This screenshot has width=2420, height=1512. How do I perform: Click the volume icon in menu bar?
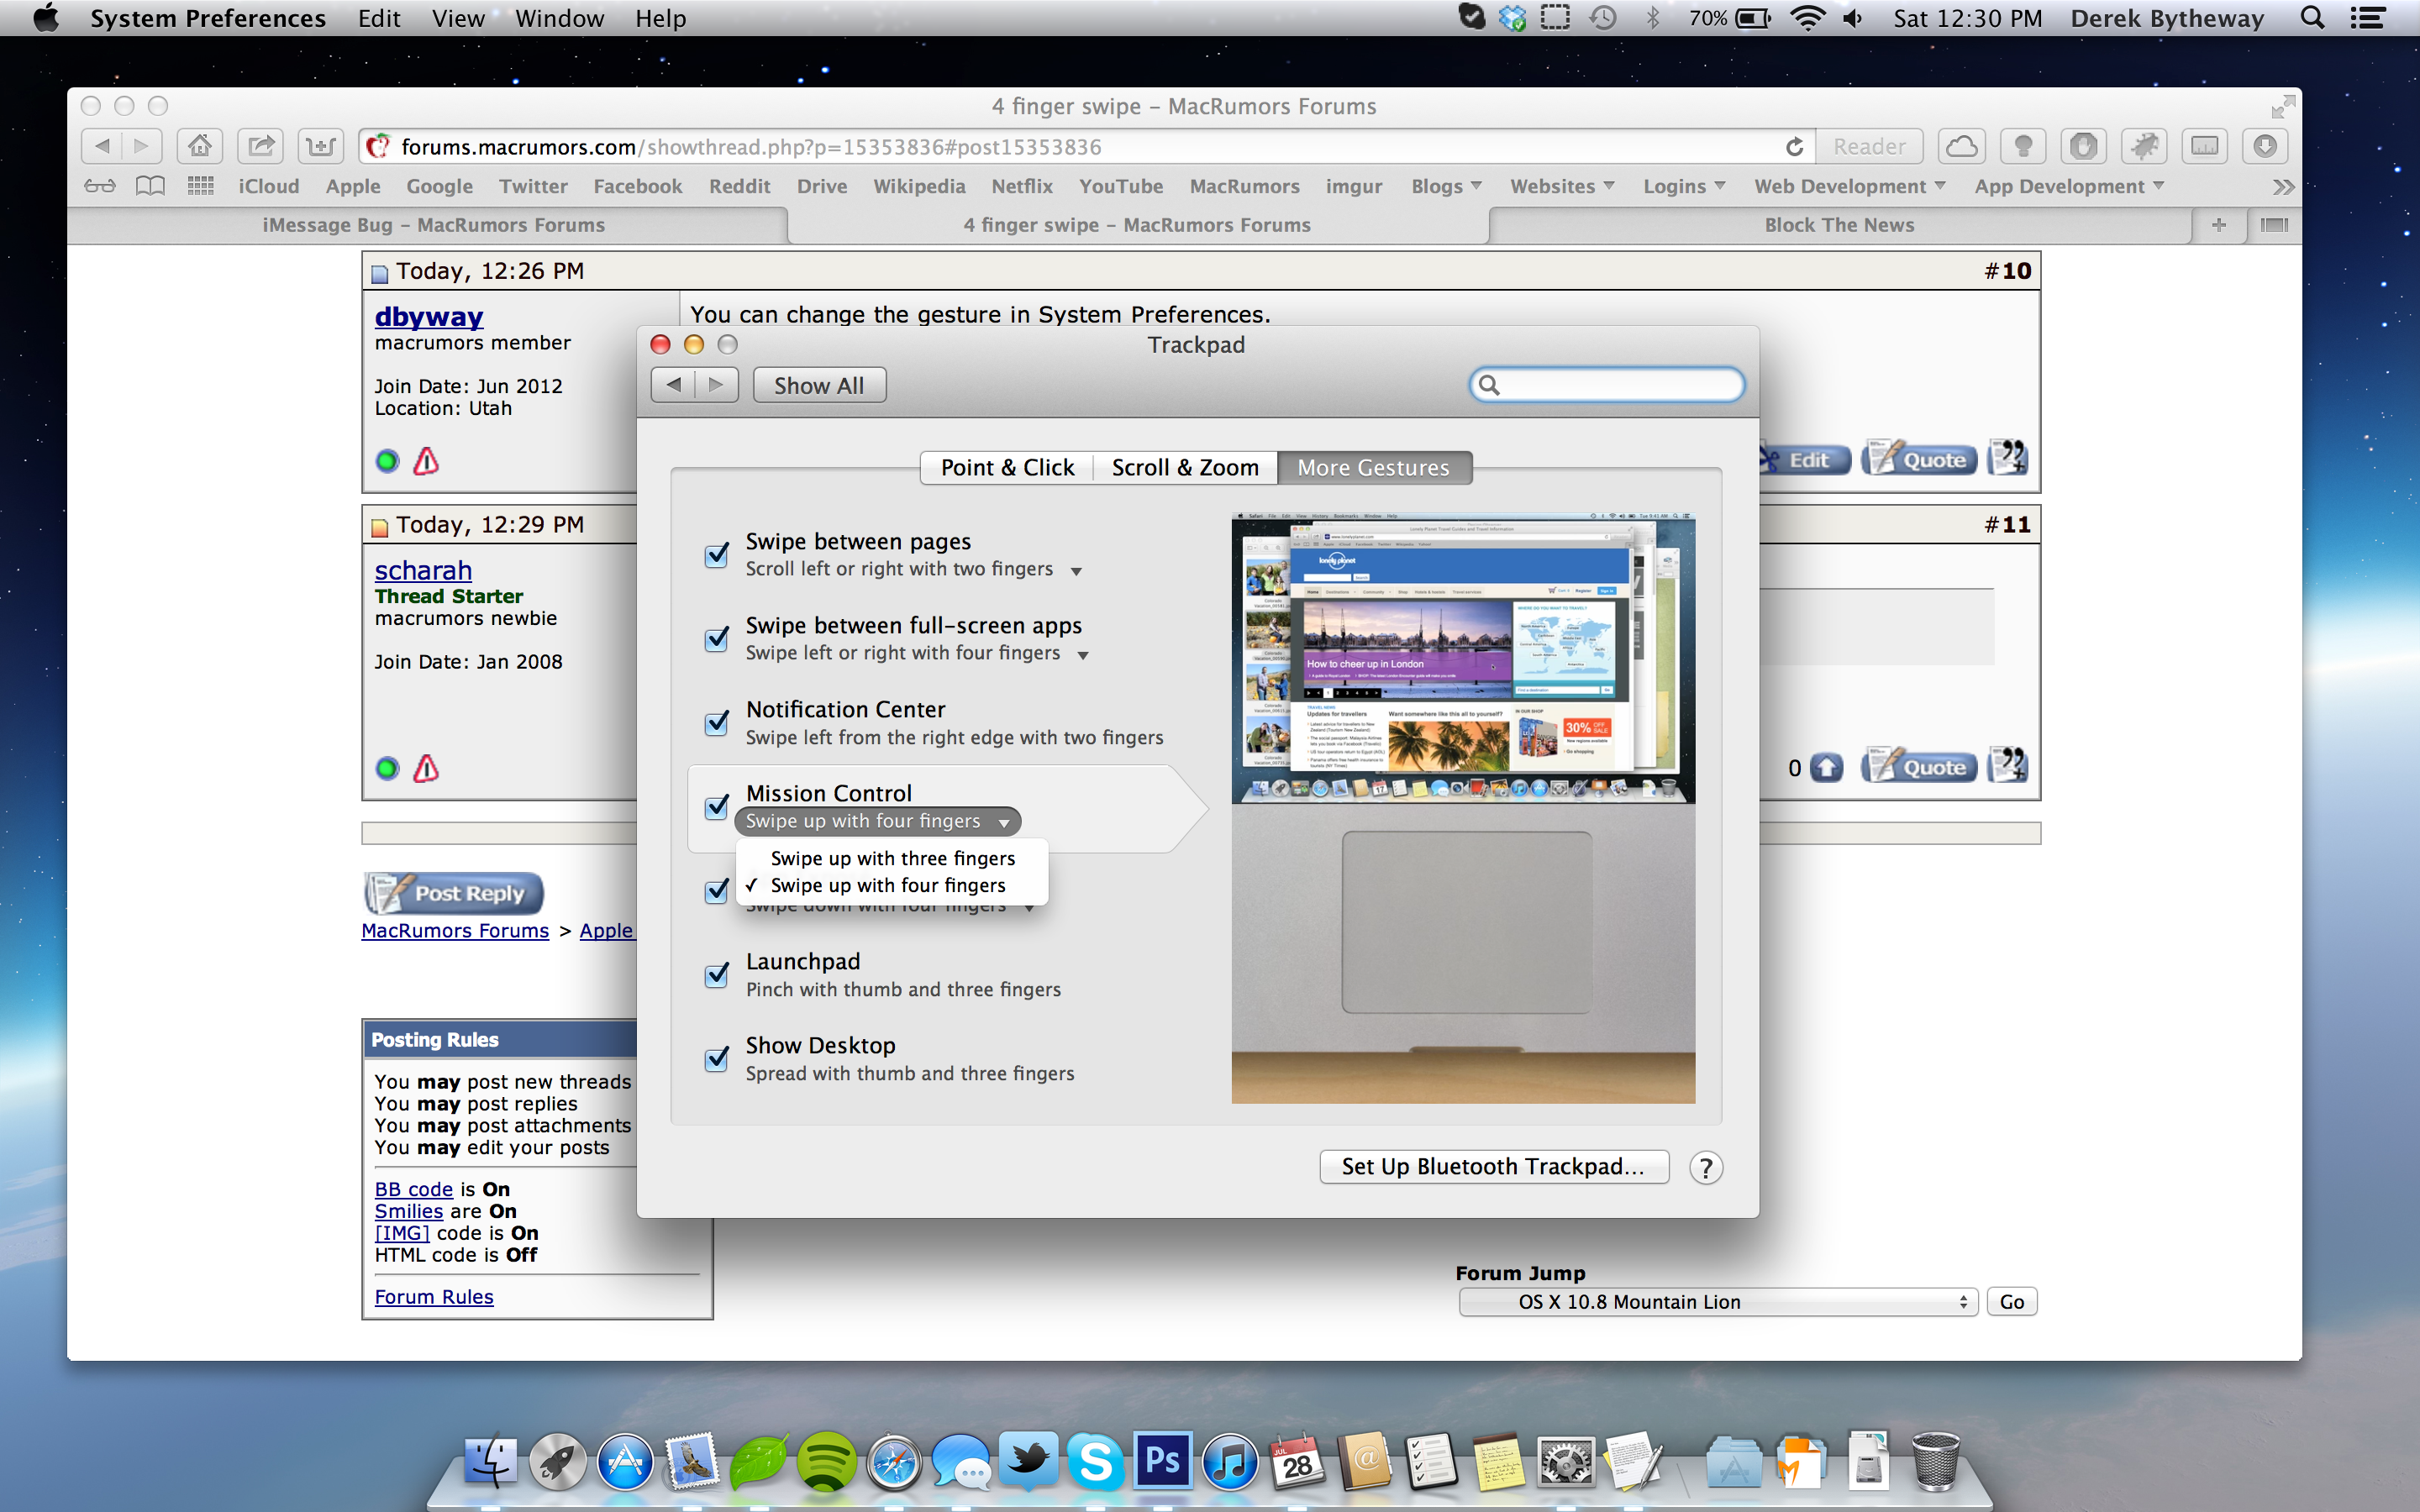coord(1852,18)
